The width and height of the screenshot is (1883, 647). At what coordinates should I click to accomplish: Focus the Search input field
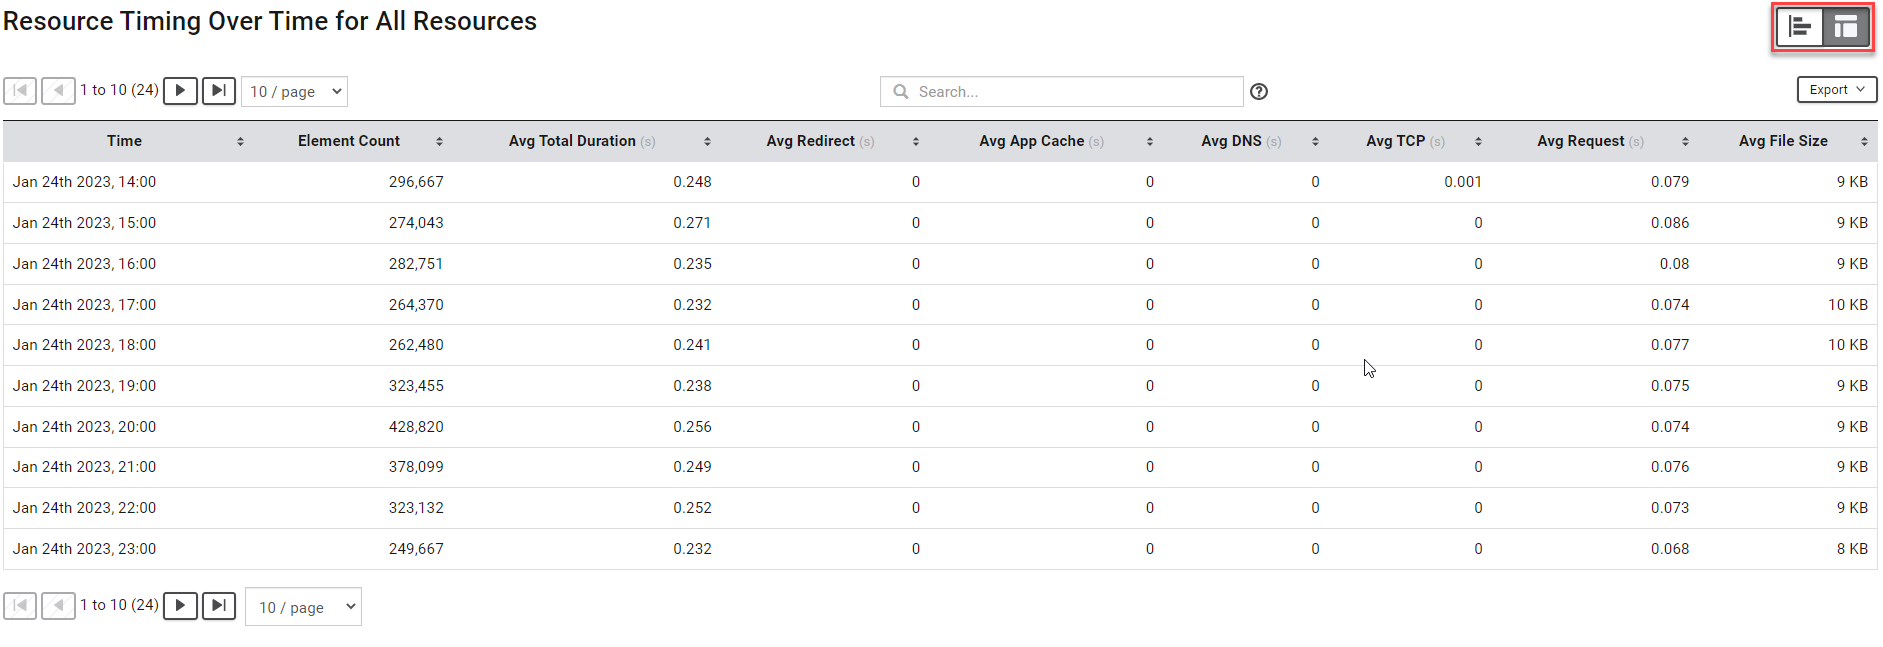click(x=1061, y=91)
